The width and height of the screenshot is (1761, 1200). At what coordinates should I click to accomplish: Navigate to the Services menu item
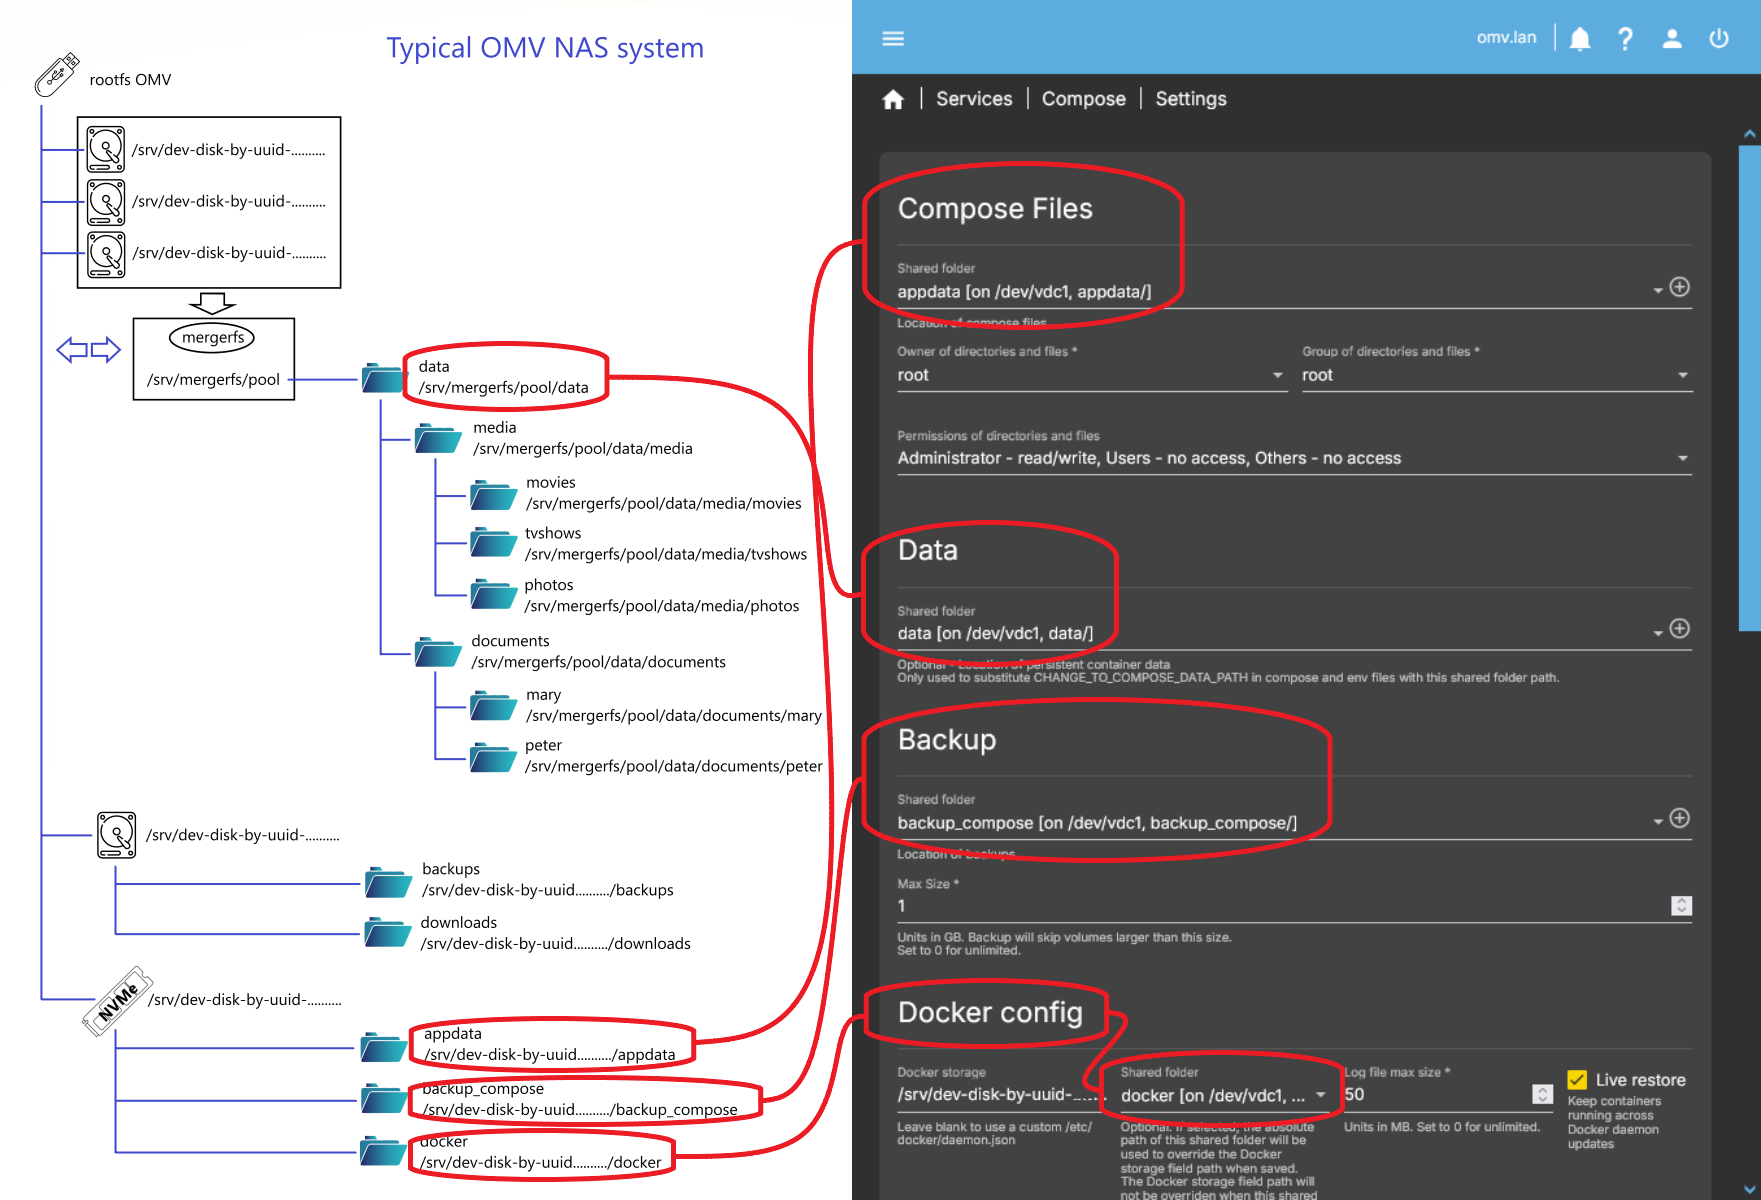click(973, 98)
